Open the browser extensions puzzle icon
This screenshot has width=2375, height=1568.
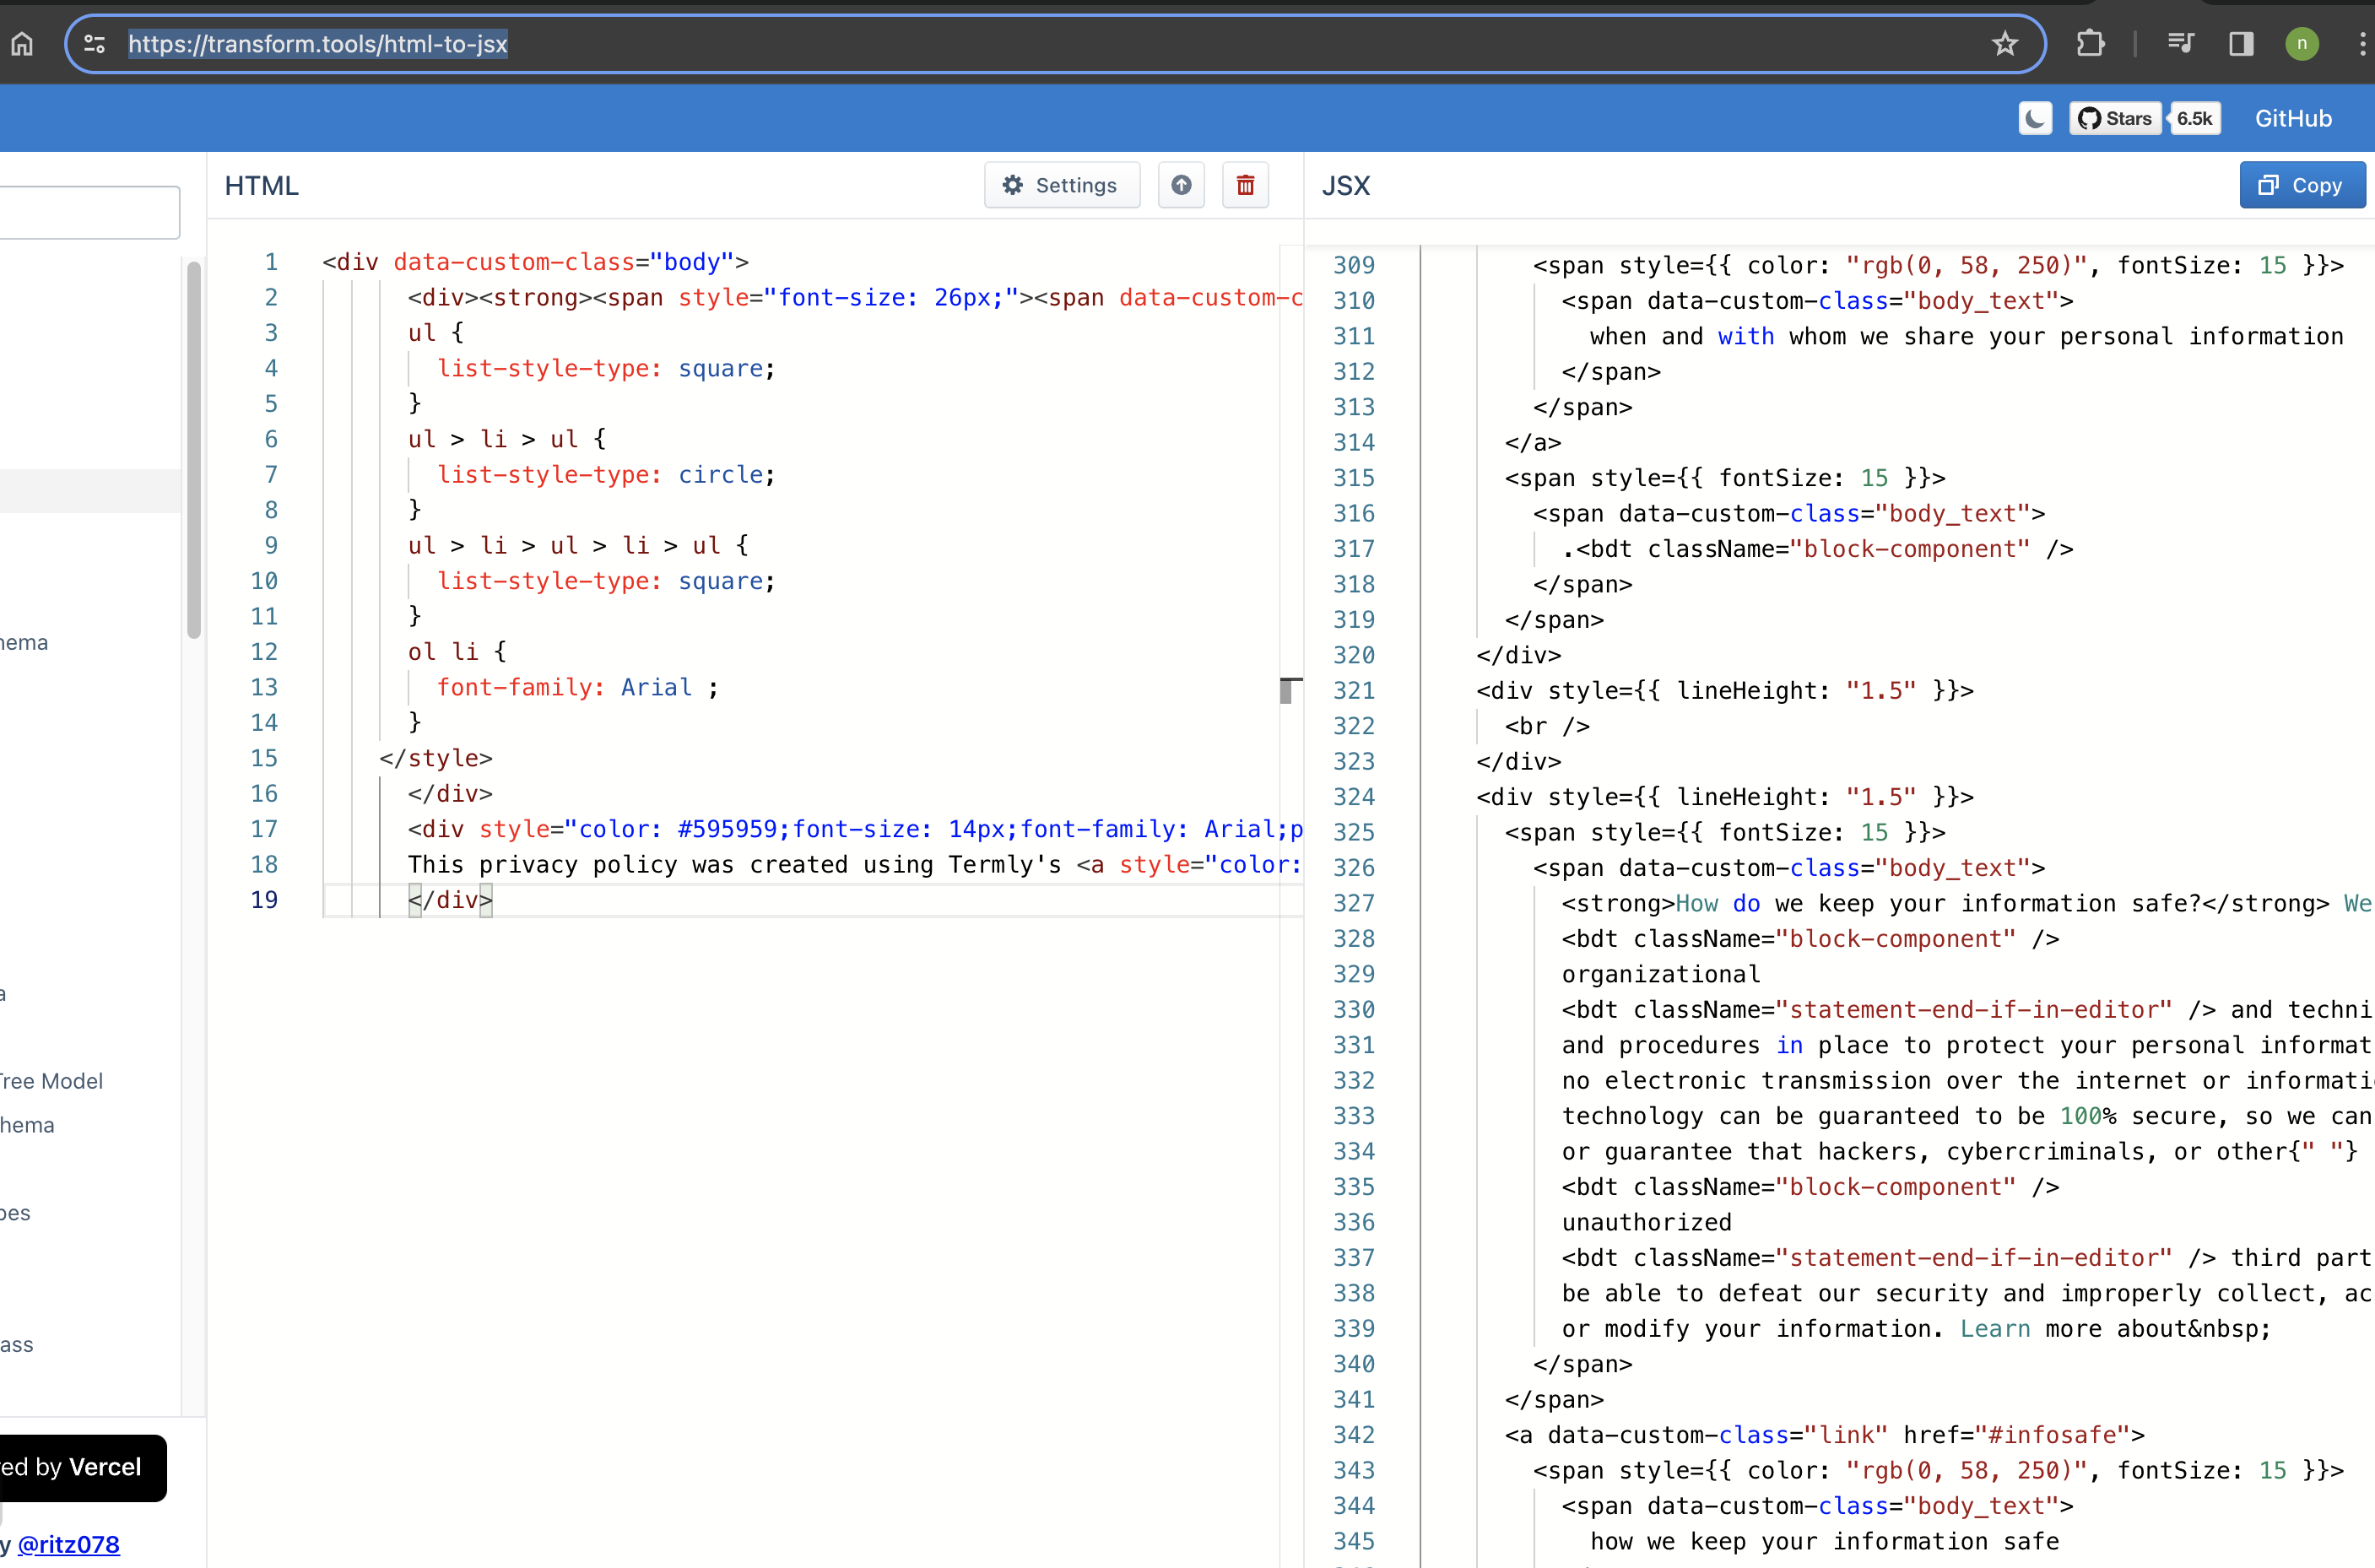pos(2090,44)
